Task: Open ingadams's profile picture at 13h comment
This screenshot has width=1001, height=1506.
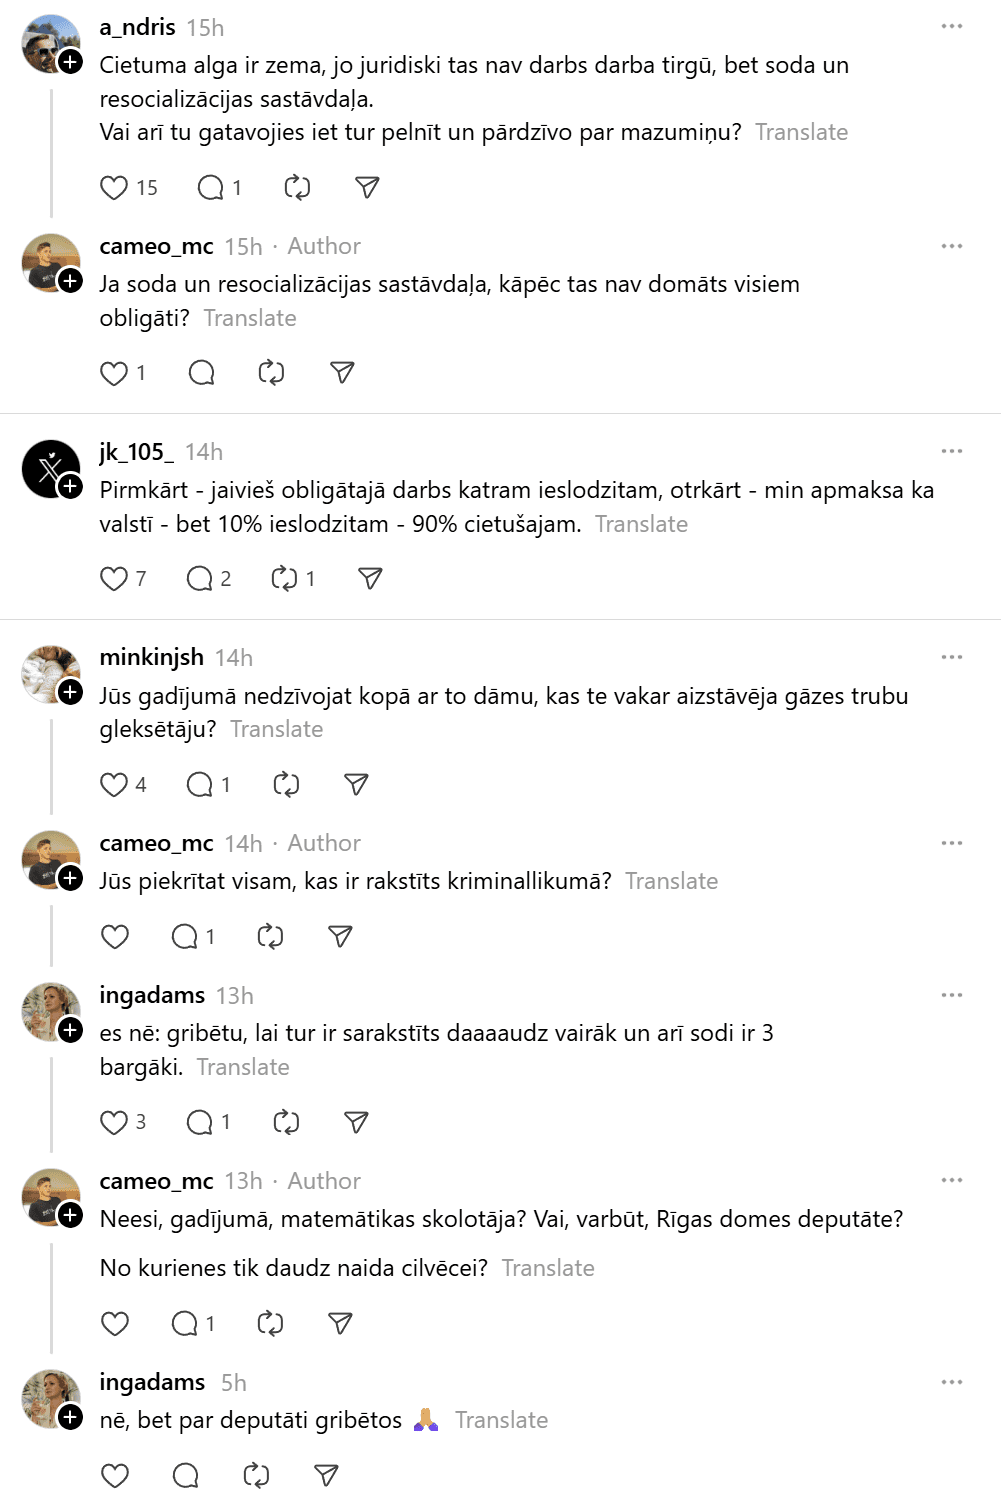Action: pyautogui.click(x=50, y=1012)
